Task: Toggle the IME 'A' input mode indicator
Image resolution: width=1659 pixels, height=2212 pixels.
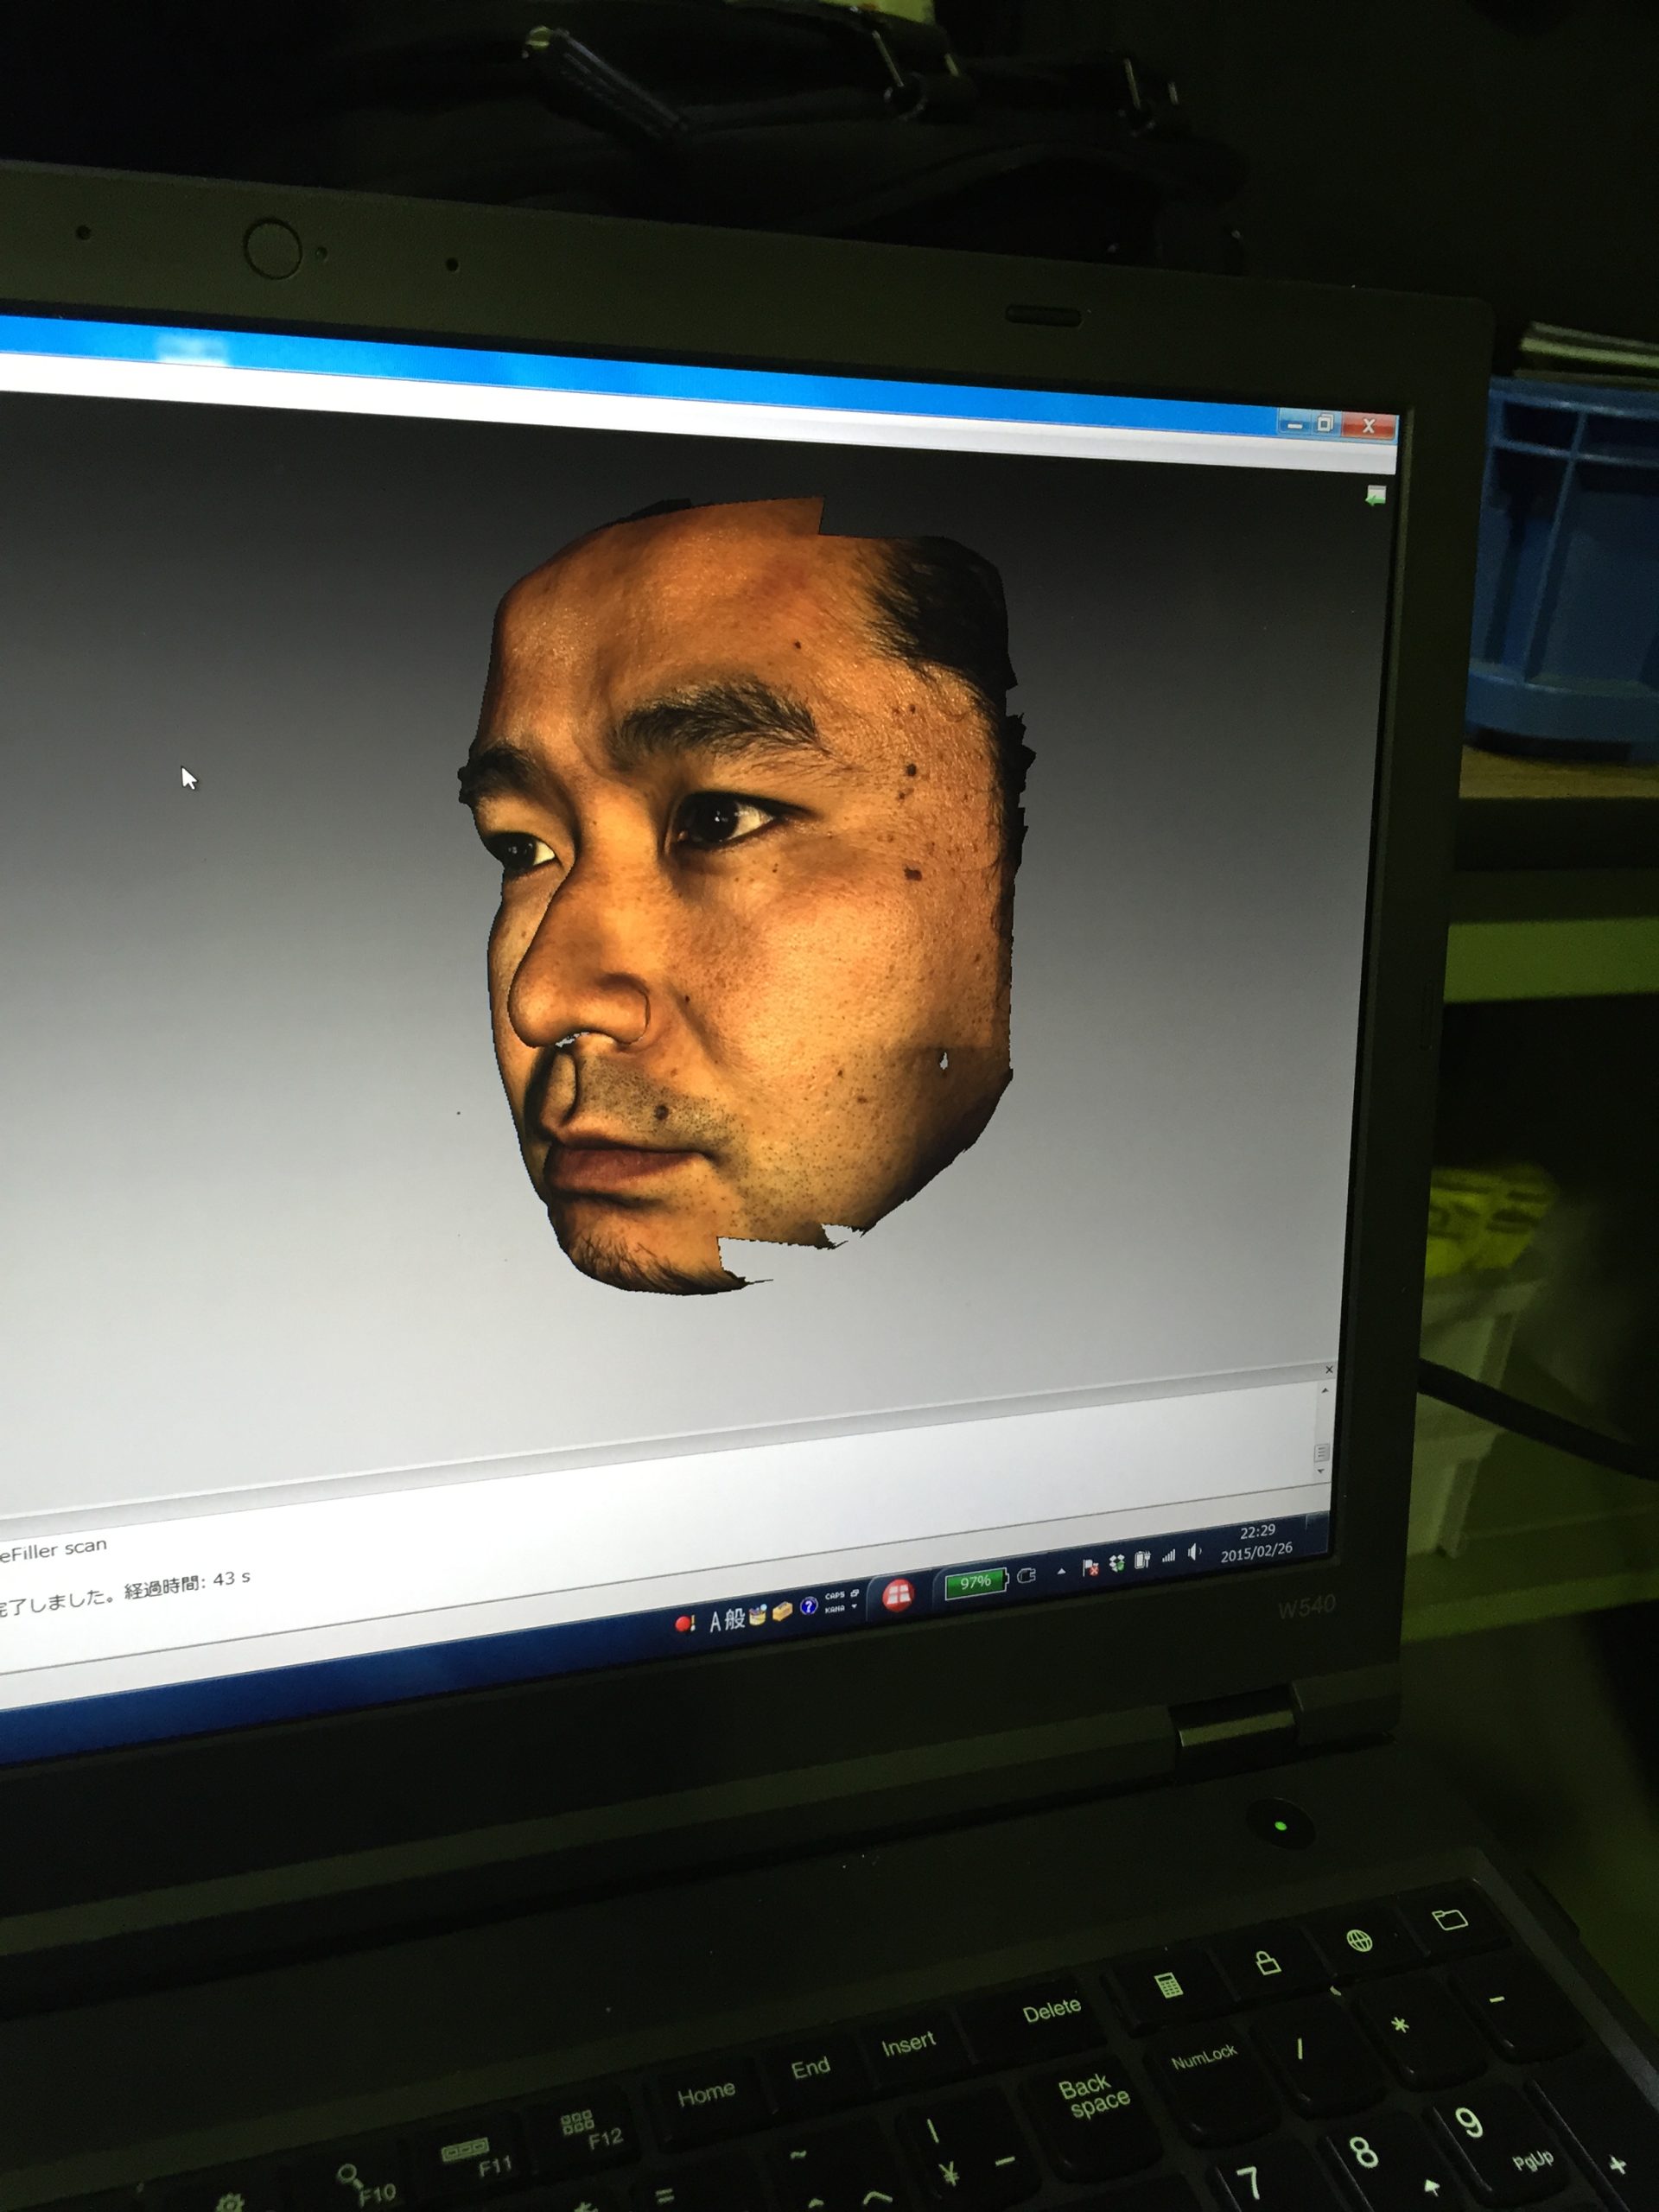Action: coord(716,1620)
